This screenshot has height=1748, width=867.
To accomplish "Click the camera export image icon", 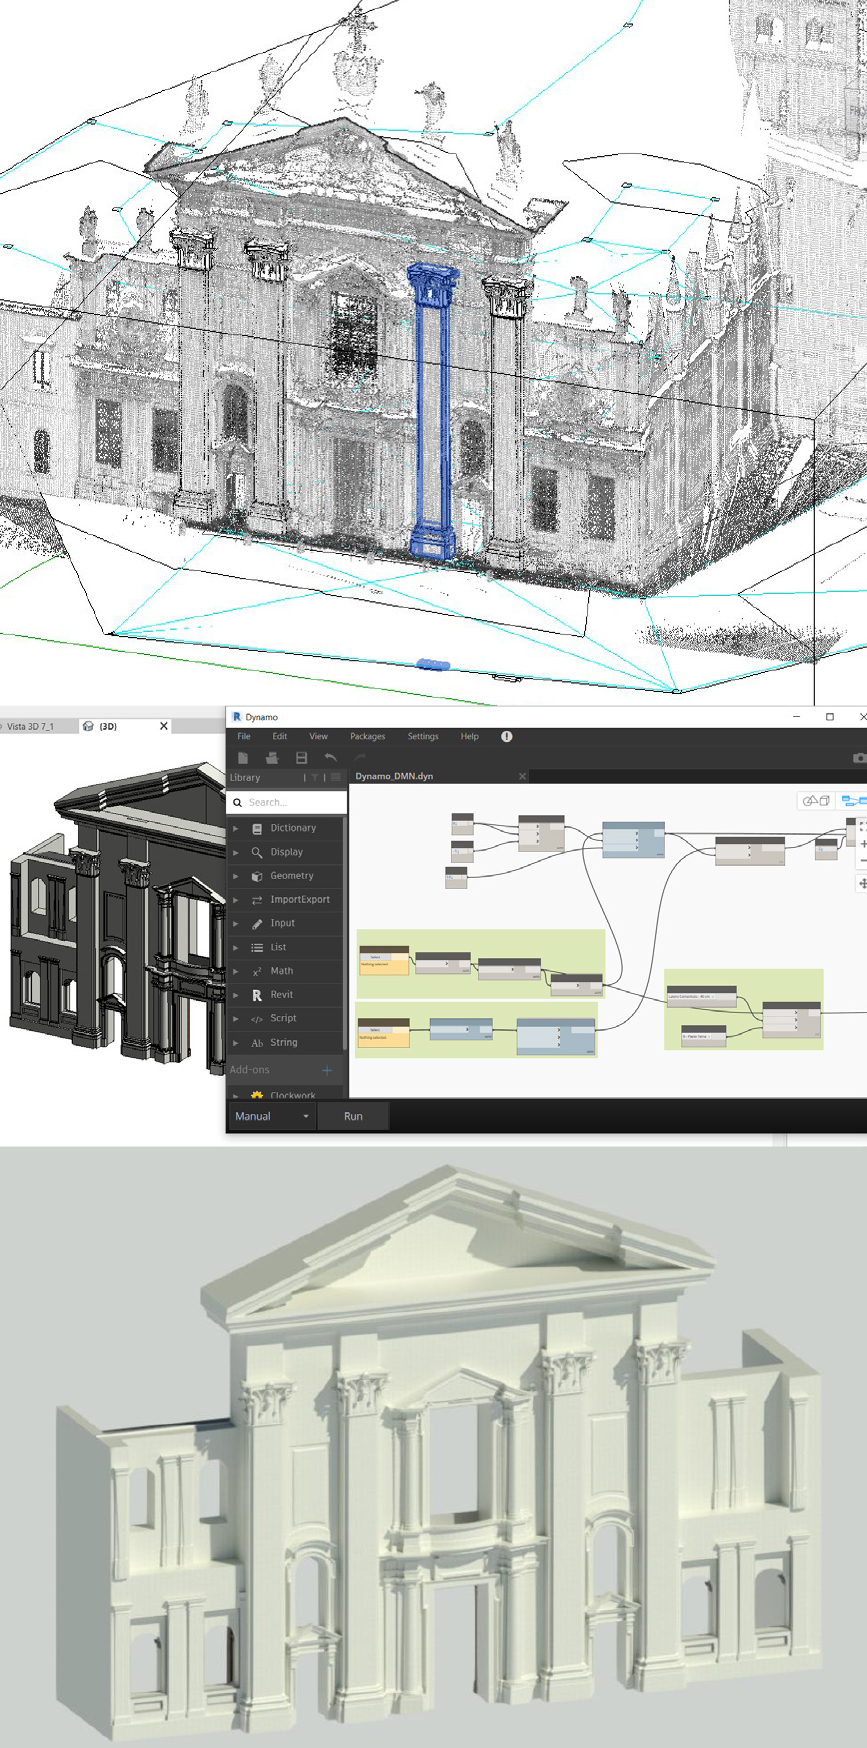I will [x=859, y=758].
